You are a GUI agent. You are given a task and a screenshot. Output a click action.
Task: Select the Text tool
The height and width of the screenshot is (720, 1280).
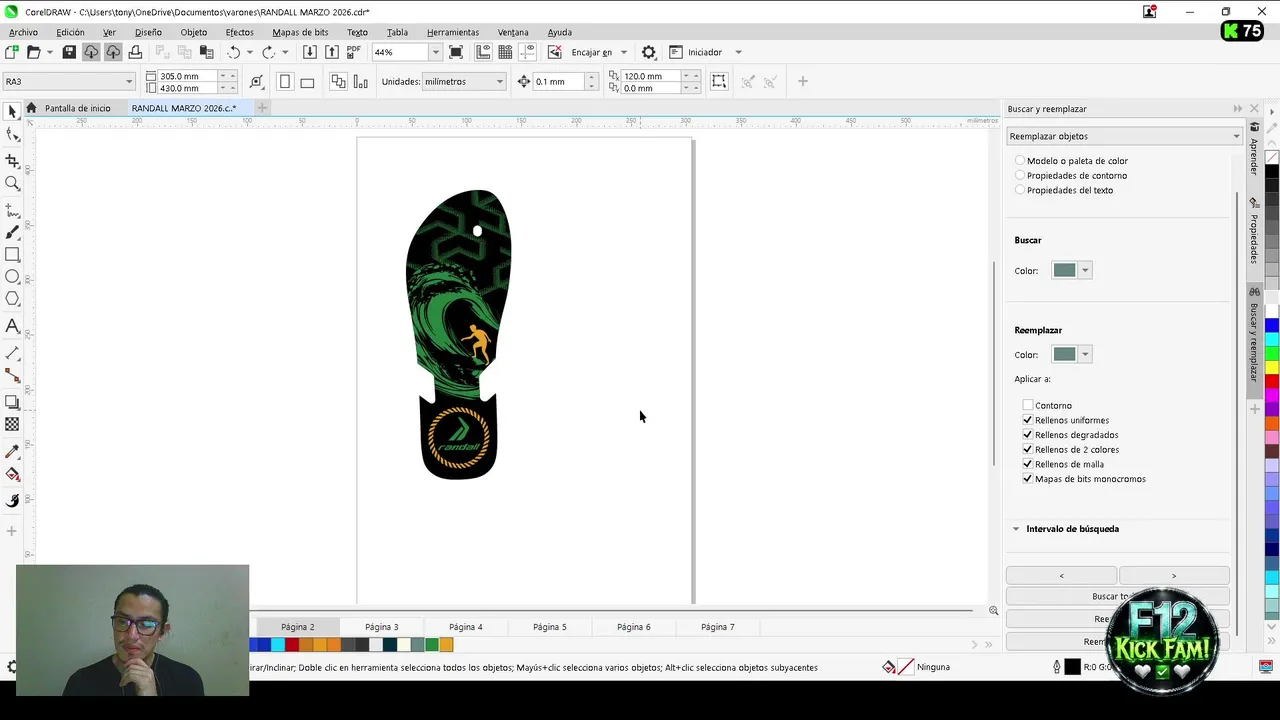coord(12,326)
